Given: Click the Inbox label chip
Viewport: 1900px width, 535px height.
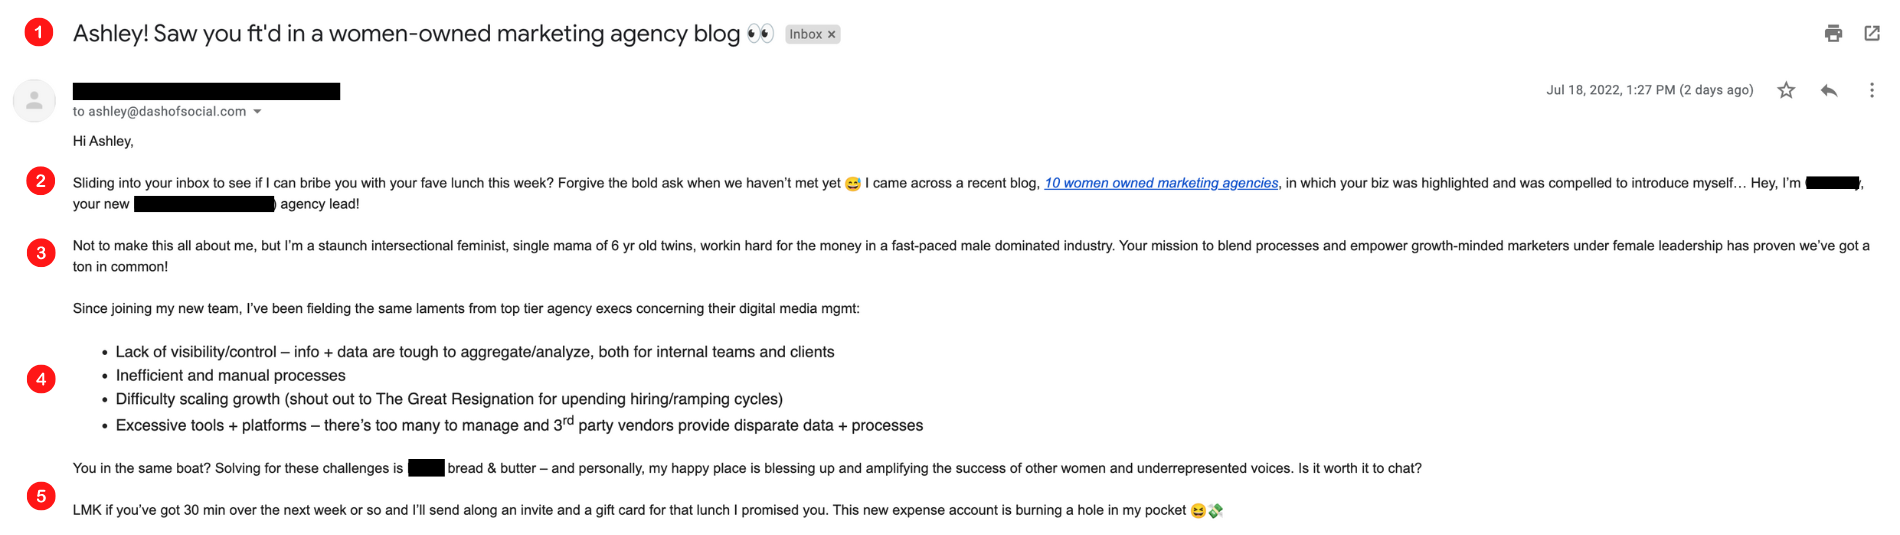Looking at the screenshot, I should [x=812, y=35].
